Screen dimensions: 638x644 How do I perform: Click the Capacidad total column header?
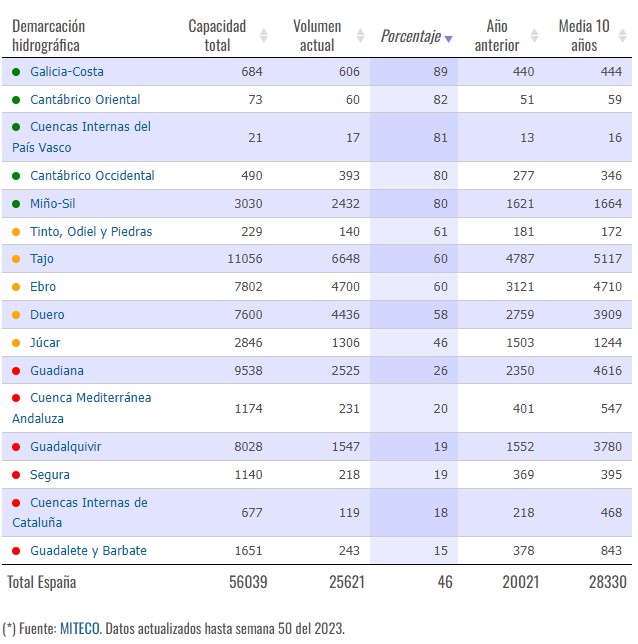click(x=217, y=36)
